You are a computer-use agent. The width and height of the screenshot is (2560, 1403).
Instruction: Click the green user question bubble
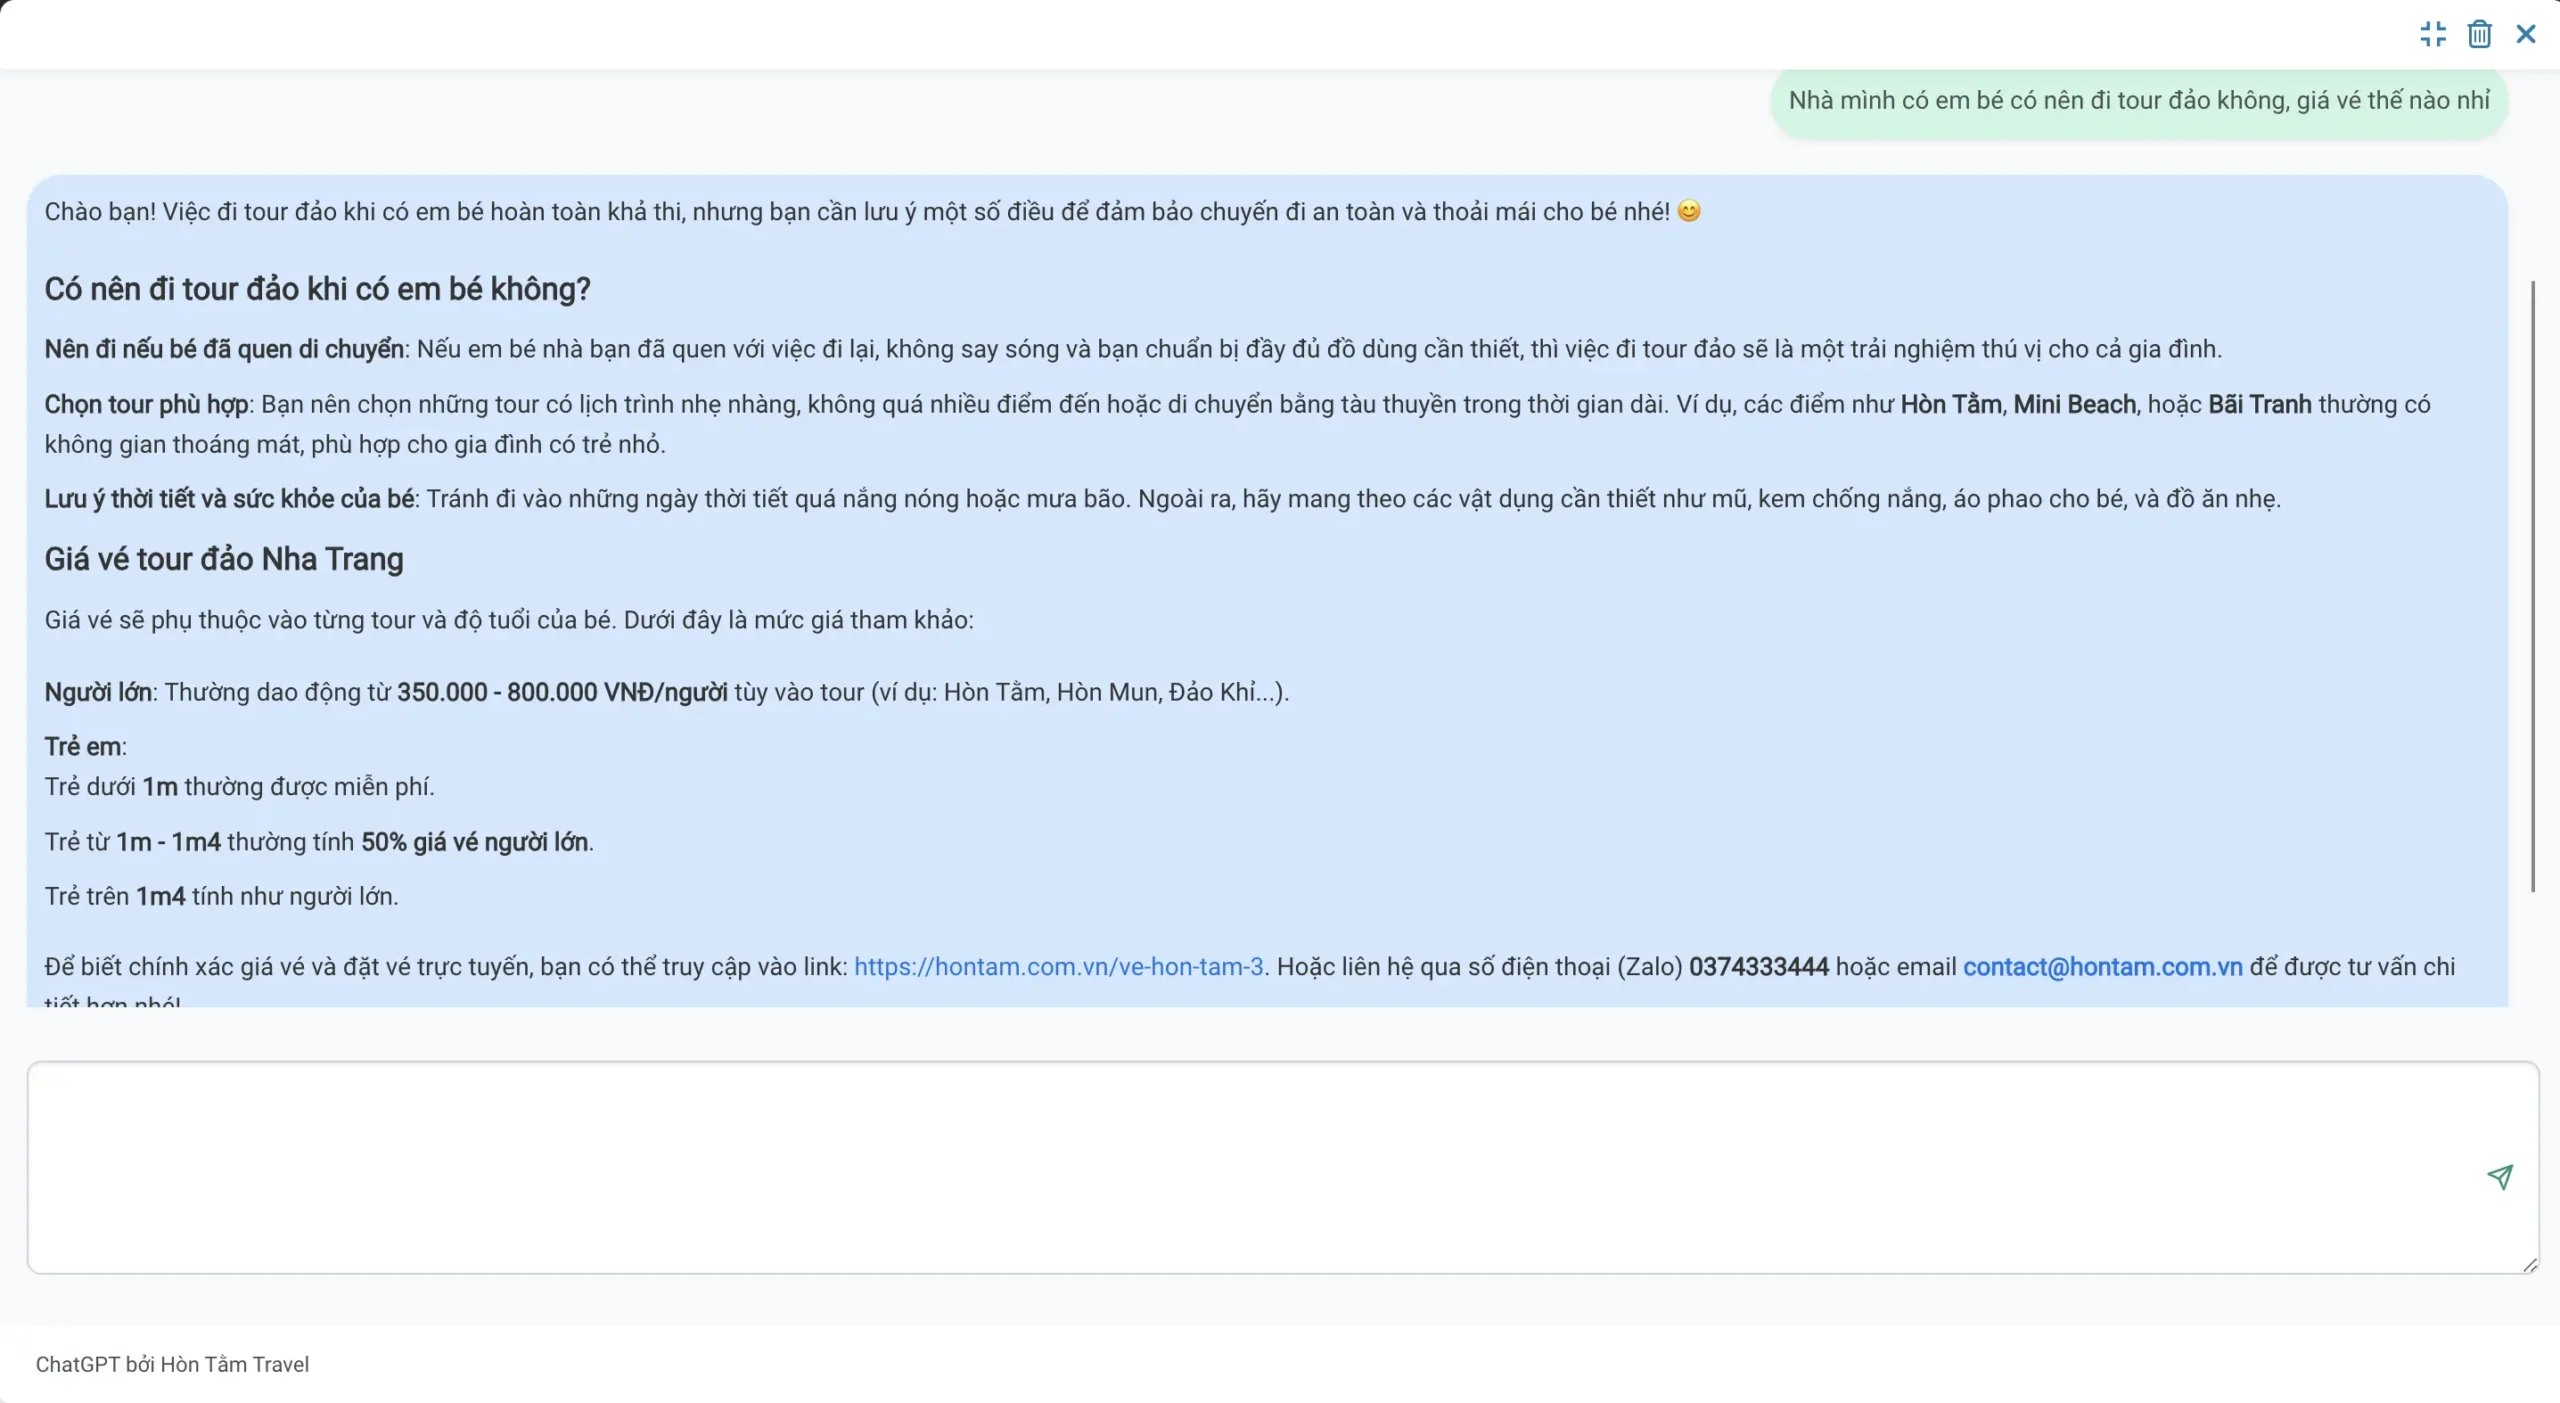2138,101
